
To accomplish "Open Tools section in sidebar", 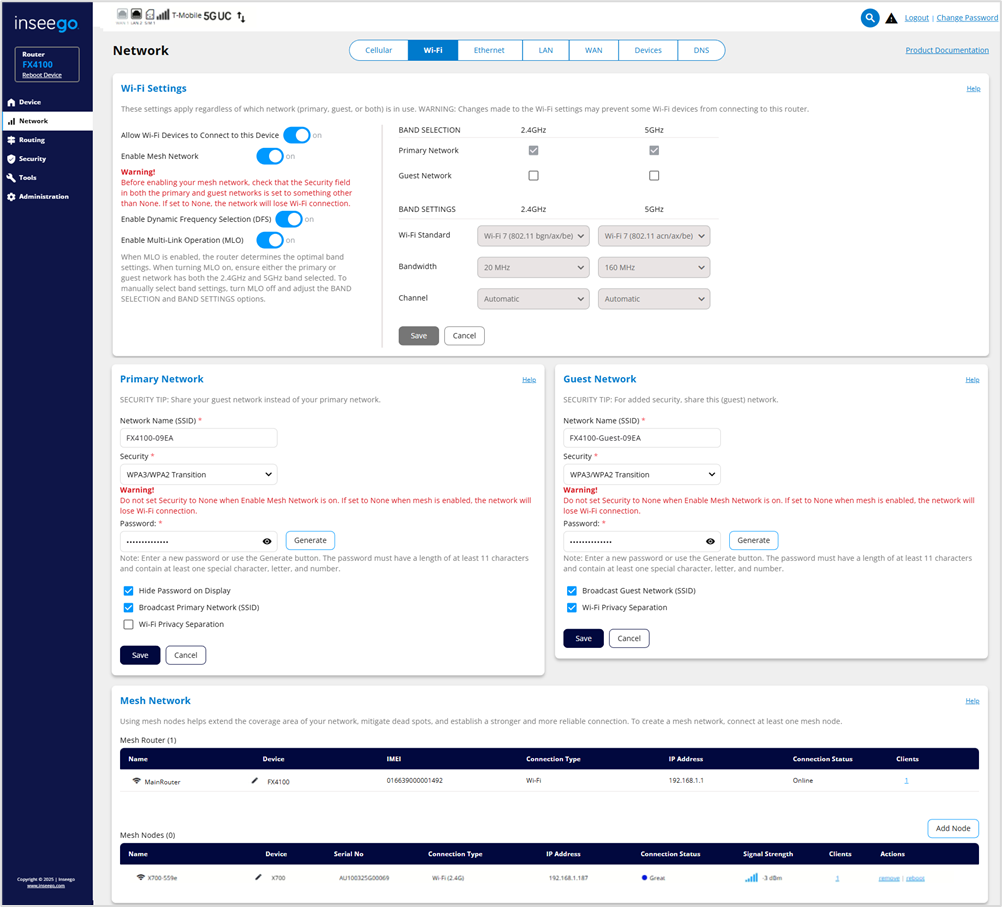I will (x=28, y=178).
